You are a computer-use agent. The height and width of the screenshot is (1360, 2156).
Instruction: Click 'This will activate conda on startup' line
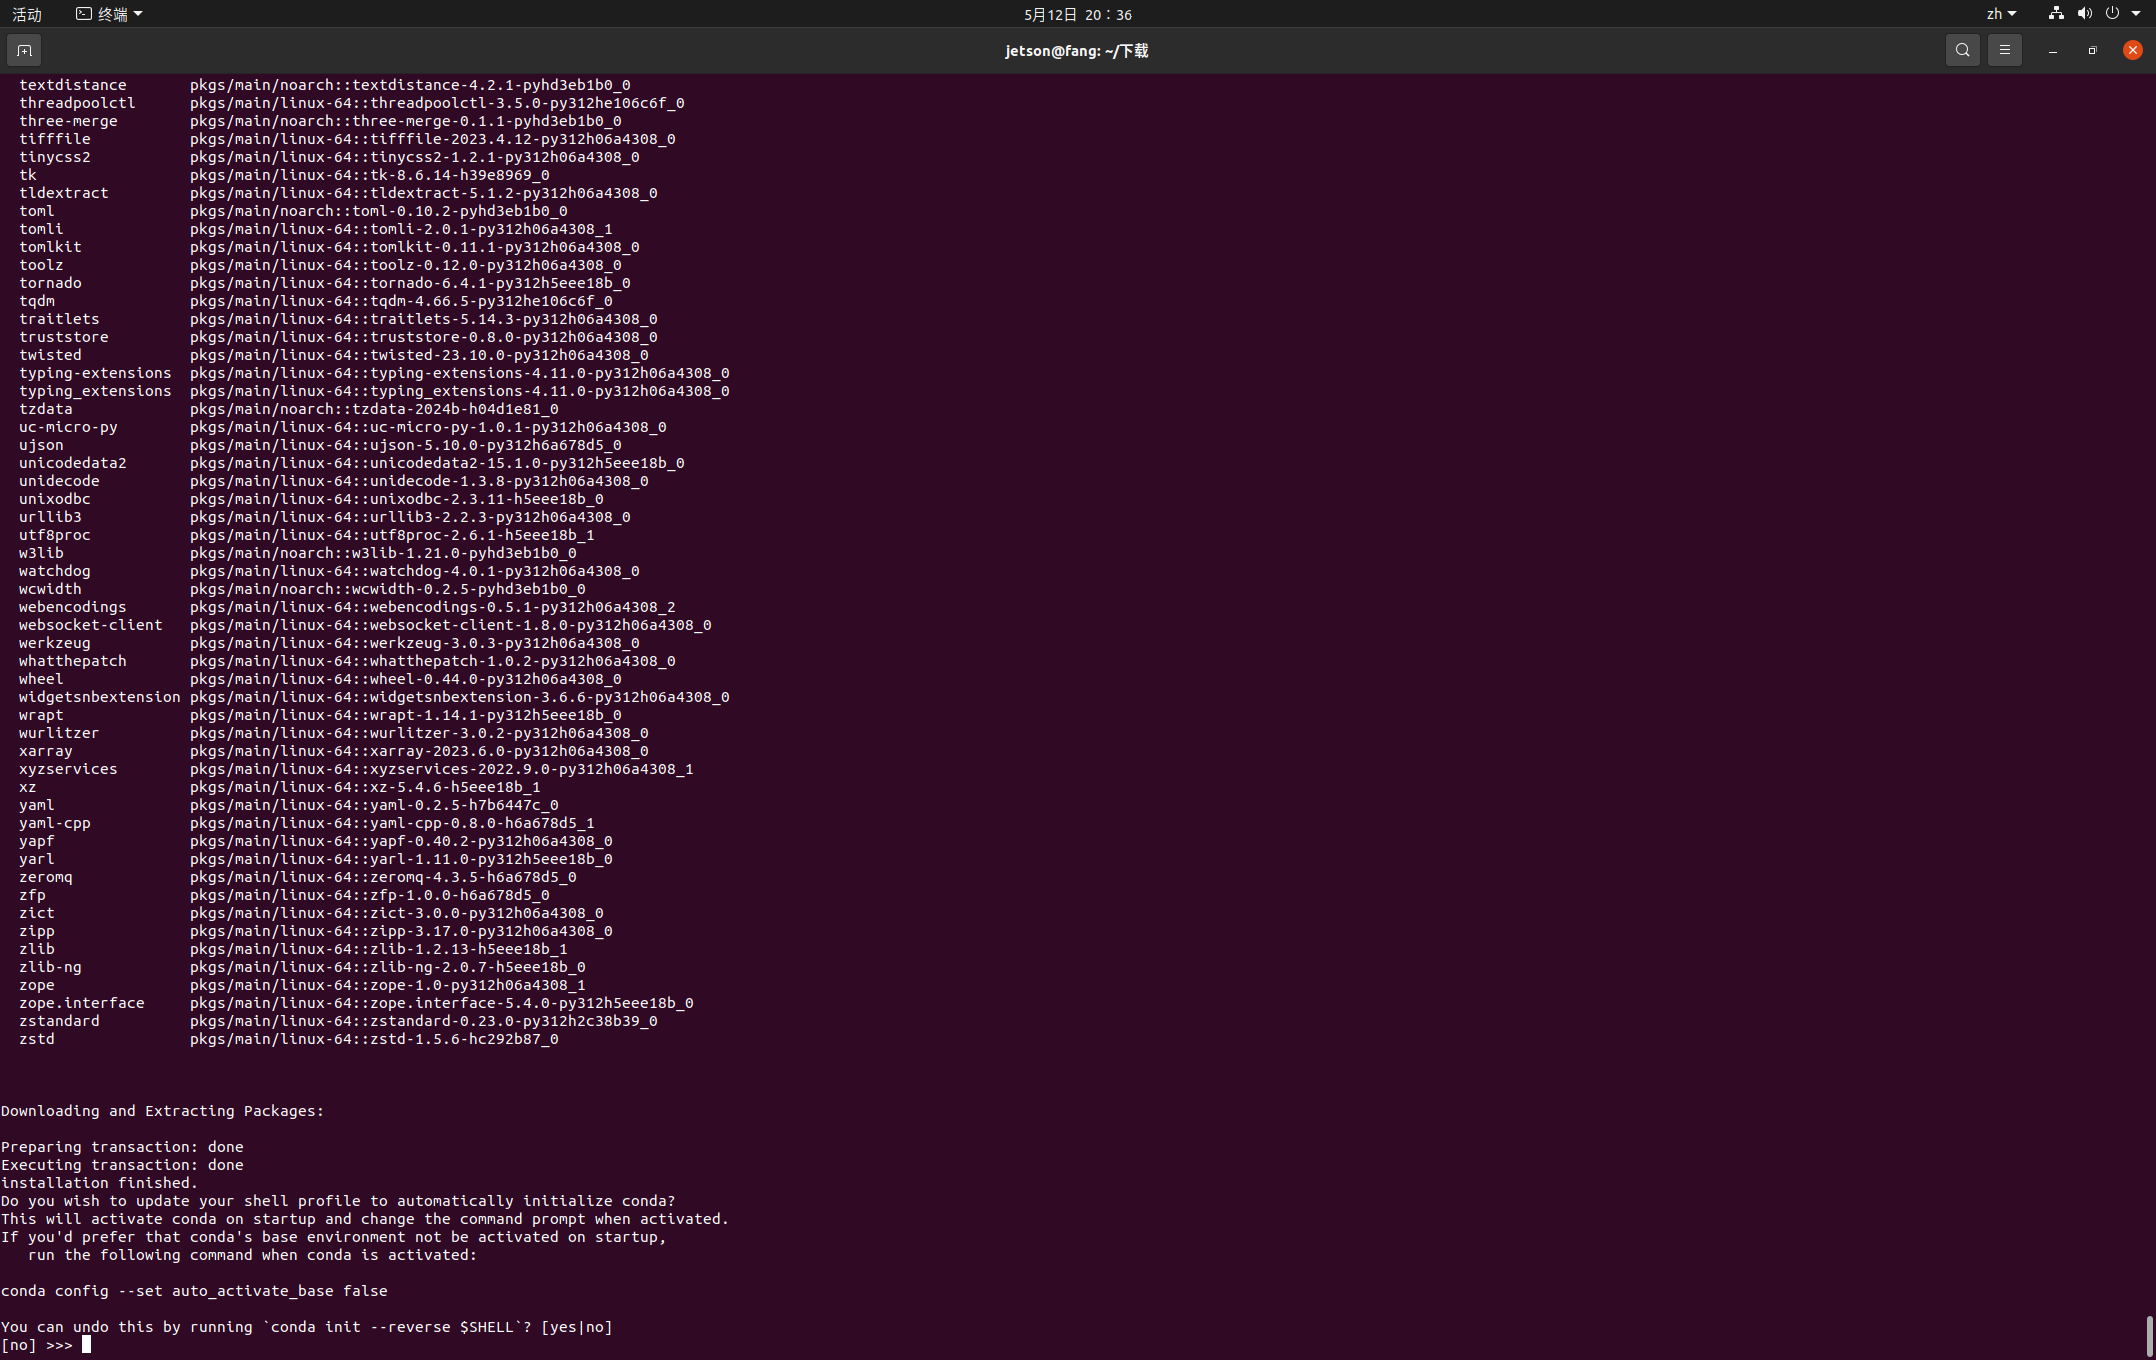point(365,1219)
